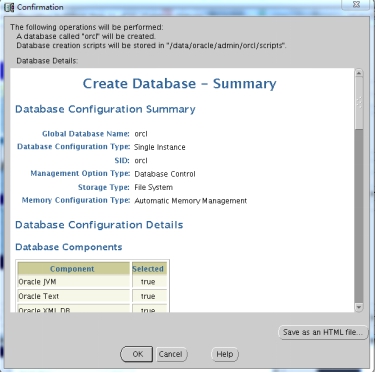Image resolution: width=376 pixels, height=373 pixels.
Task: Click the Storage Type label
Action: pyautogui.click(x=103, y=187)
